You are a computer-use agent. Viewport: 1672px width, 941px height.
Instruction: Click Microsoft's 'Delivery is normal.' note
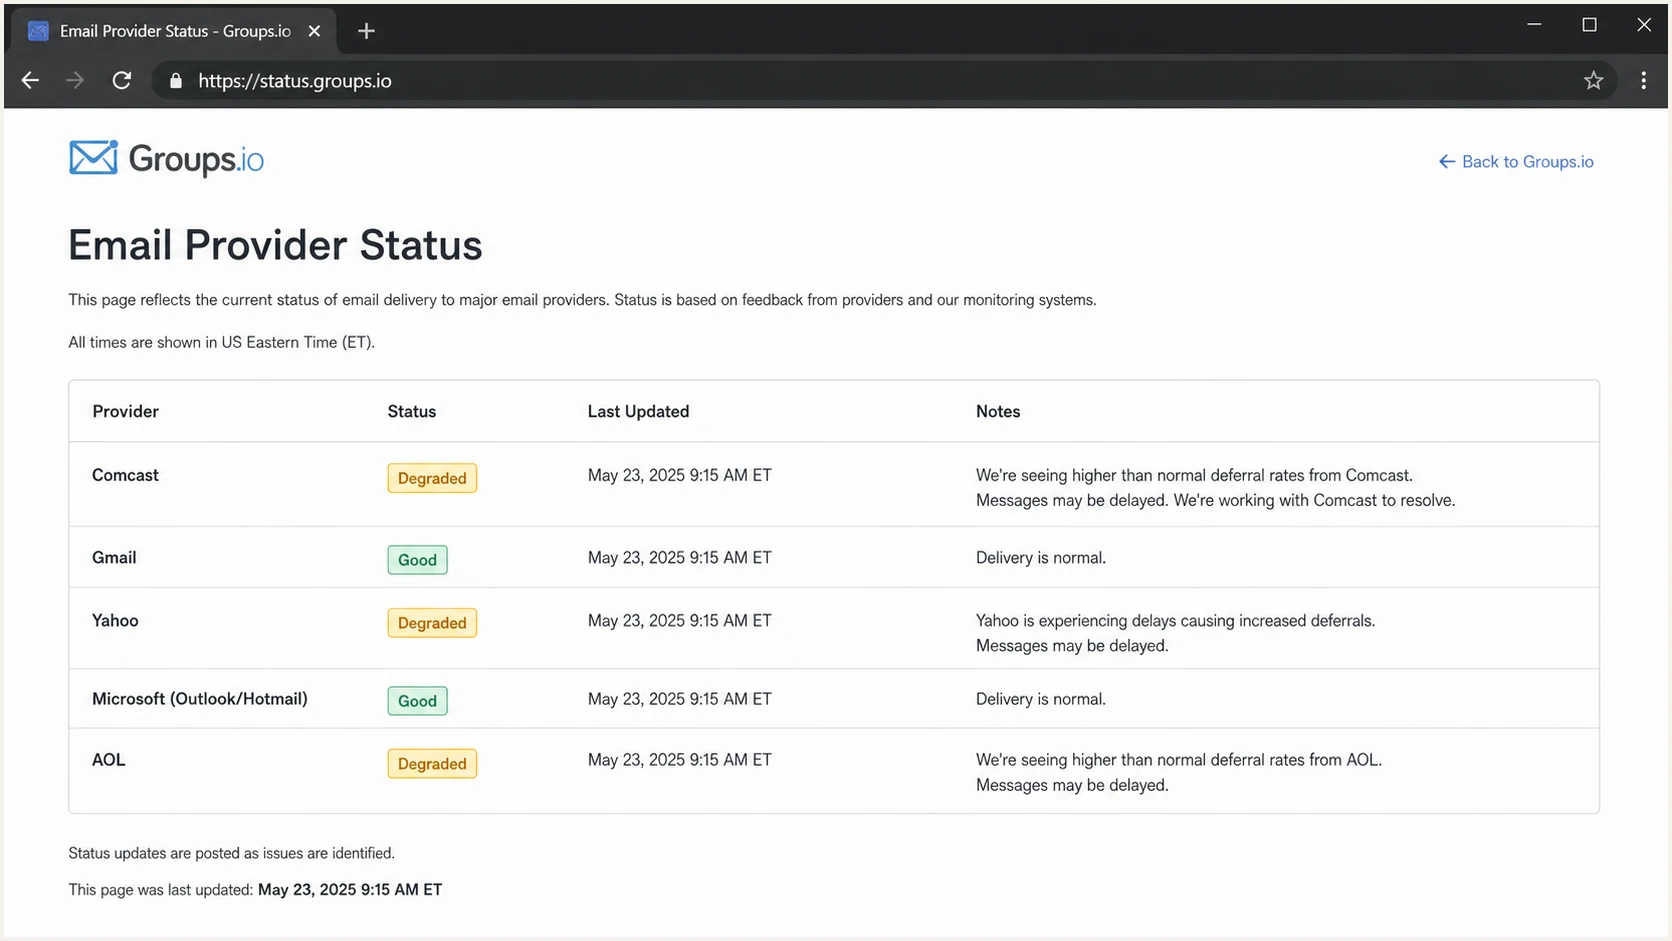1041,699
